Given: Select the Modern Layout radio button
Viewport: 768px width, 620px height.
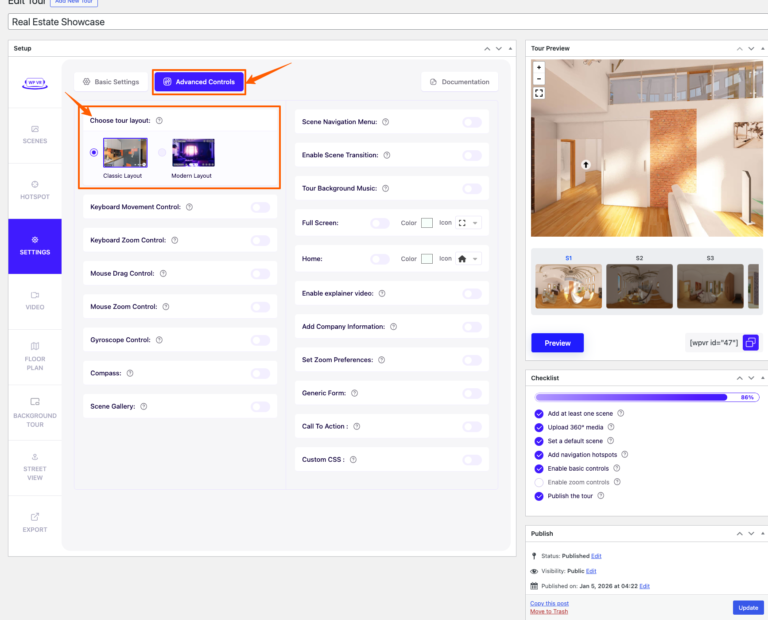Looking at the screenshot, I should click(x=162, y=152).
